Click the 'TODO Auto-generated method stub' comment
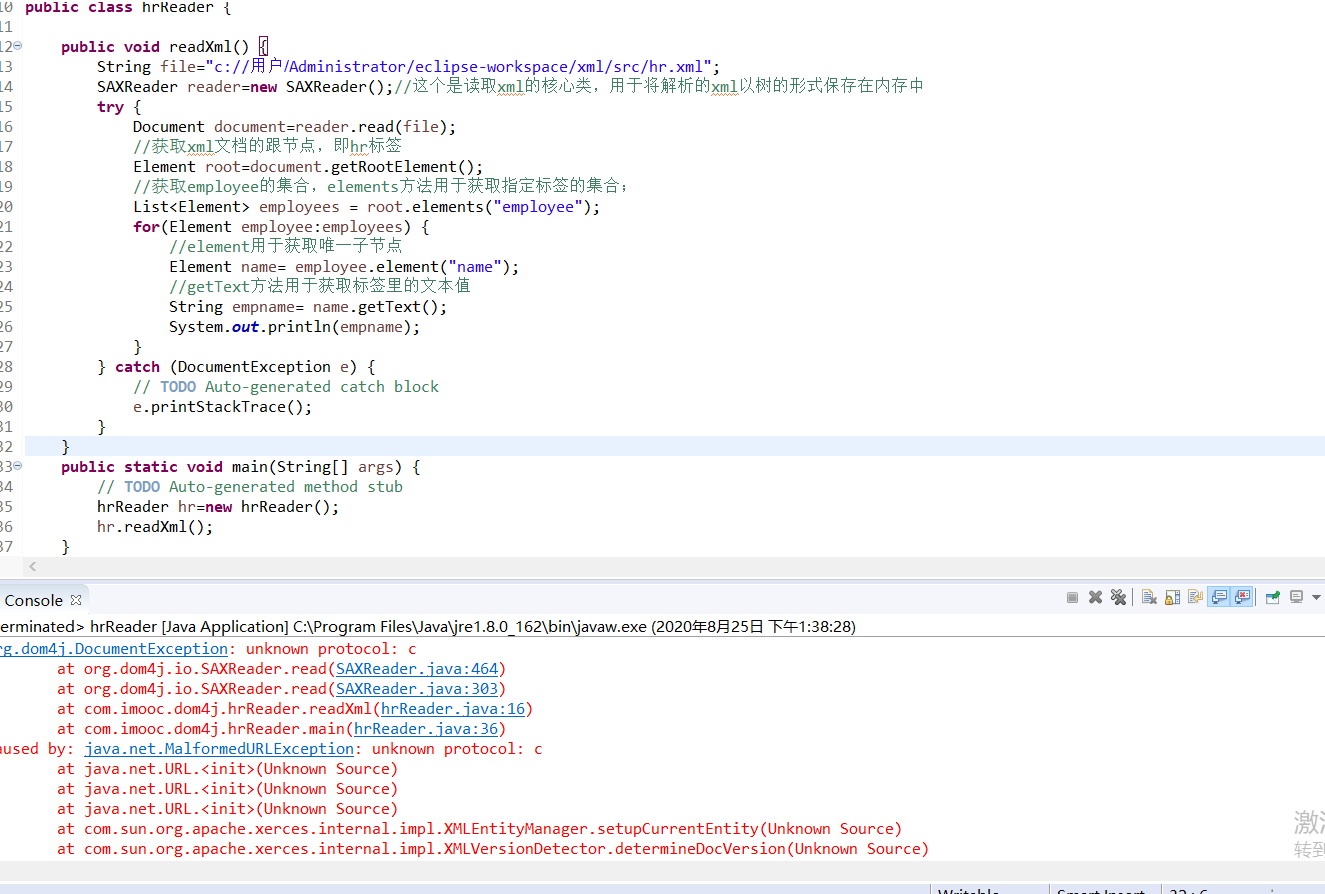Image resolution: width=1325 pixels, height=894 pixels. click(x=250, y=486)
